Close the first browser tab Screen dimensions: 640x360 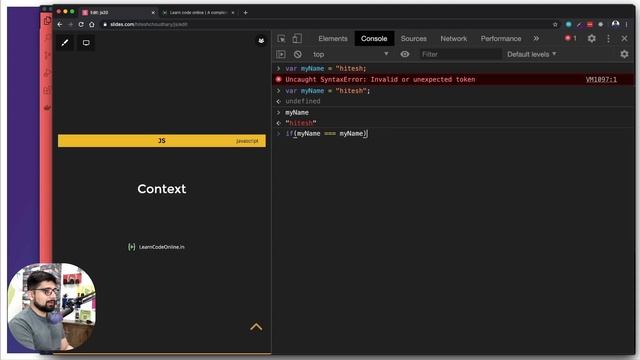(153, 13)
